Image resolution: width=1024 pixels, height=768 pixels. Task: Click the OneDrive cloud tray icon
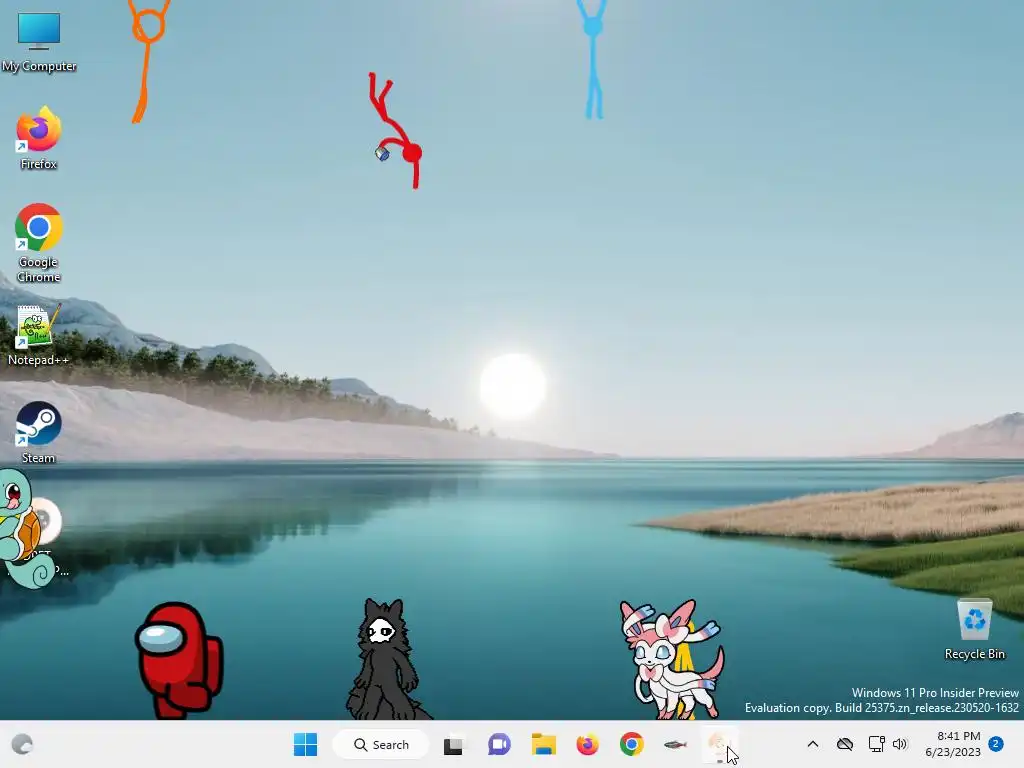tap(845, 744)
